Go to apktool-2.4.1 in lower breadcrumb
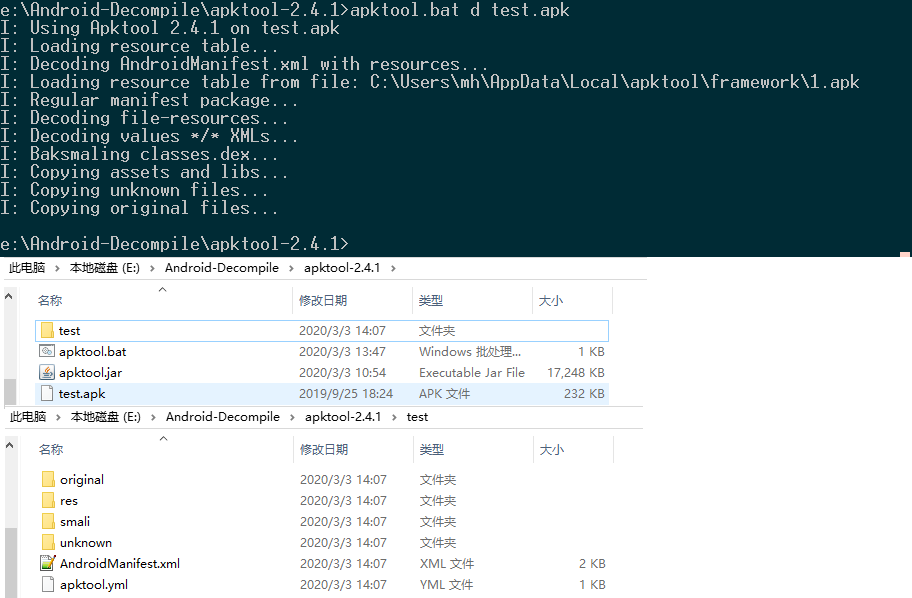912x598 pixels. coord(343,417)
